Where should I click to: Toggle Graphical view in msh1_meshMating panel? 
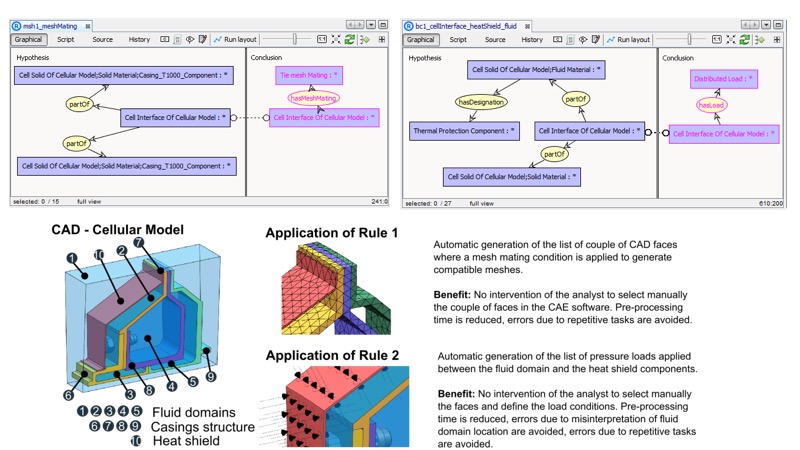(x=29, y=40)
